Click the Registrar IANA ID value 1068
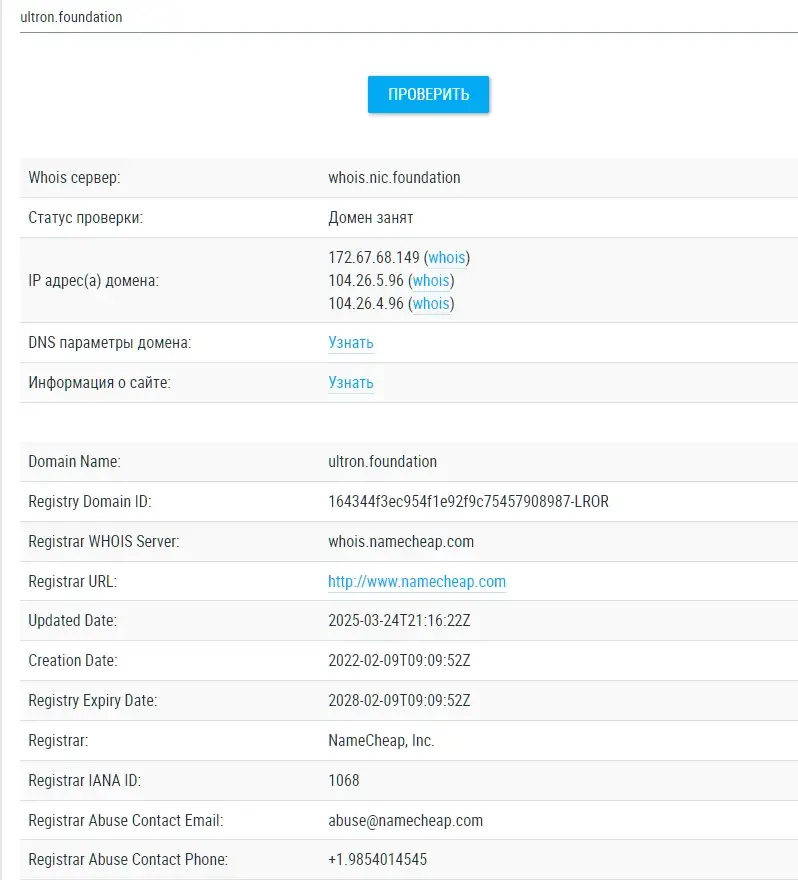The height and width of the screenshot is (880, 798). [x=343, y=781]
